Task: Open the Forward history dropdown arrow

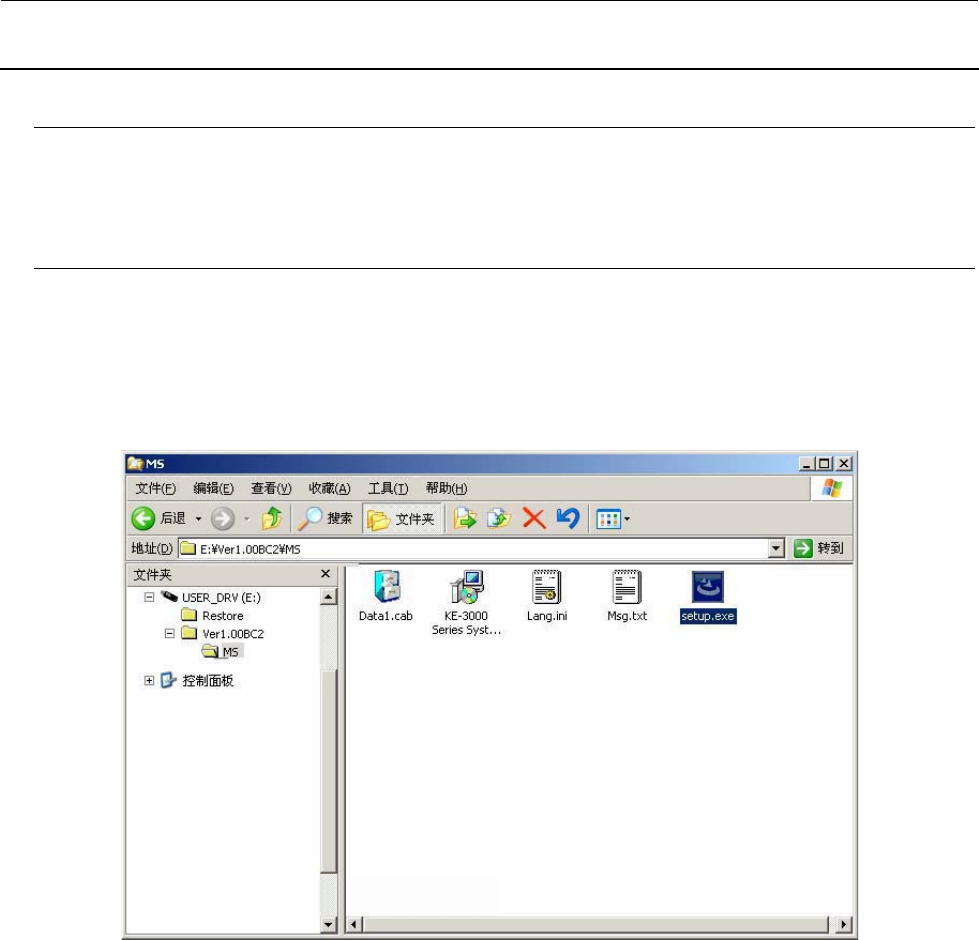Action: coord(247,519)
